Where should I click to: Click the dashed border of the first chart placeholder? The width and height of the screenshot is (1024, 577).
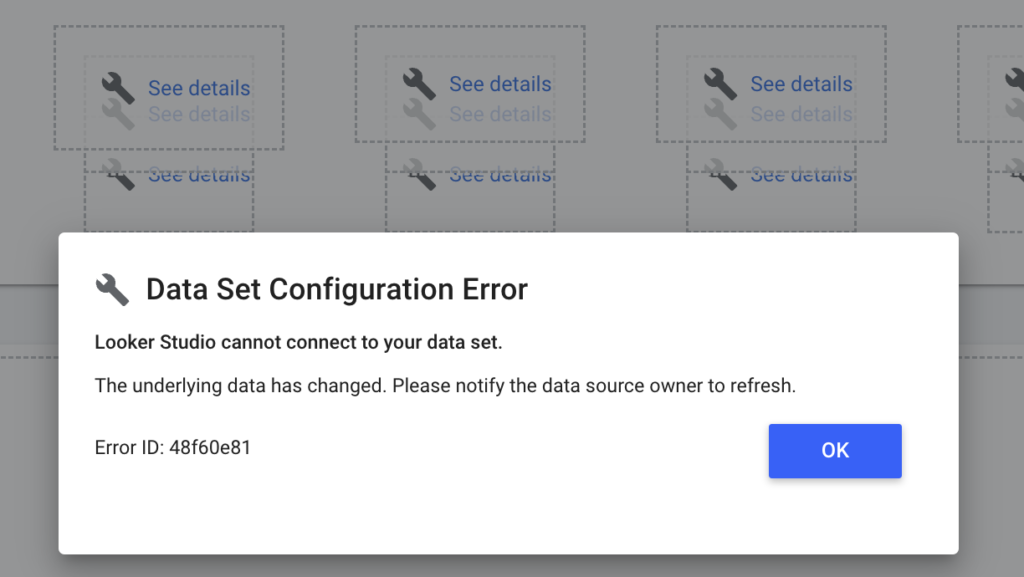[x=168, y=28]
